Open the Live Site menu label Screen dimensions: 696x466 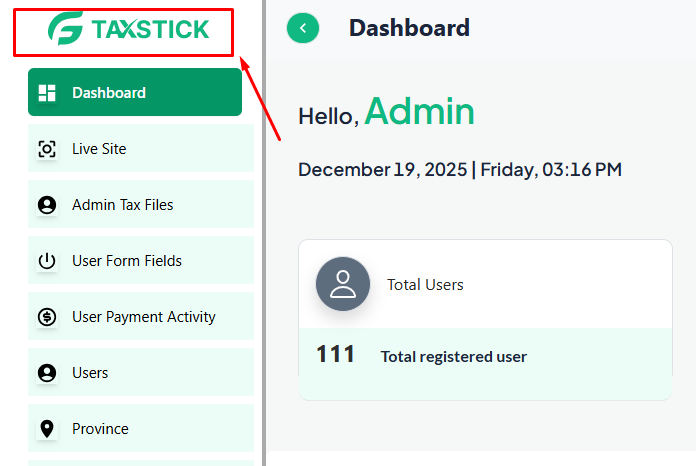coord(99,149)
